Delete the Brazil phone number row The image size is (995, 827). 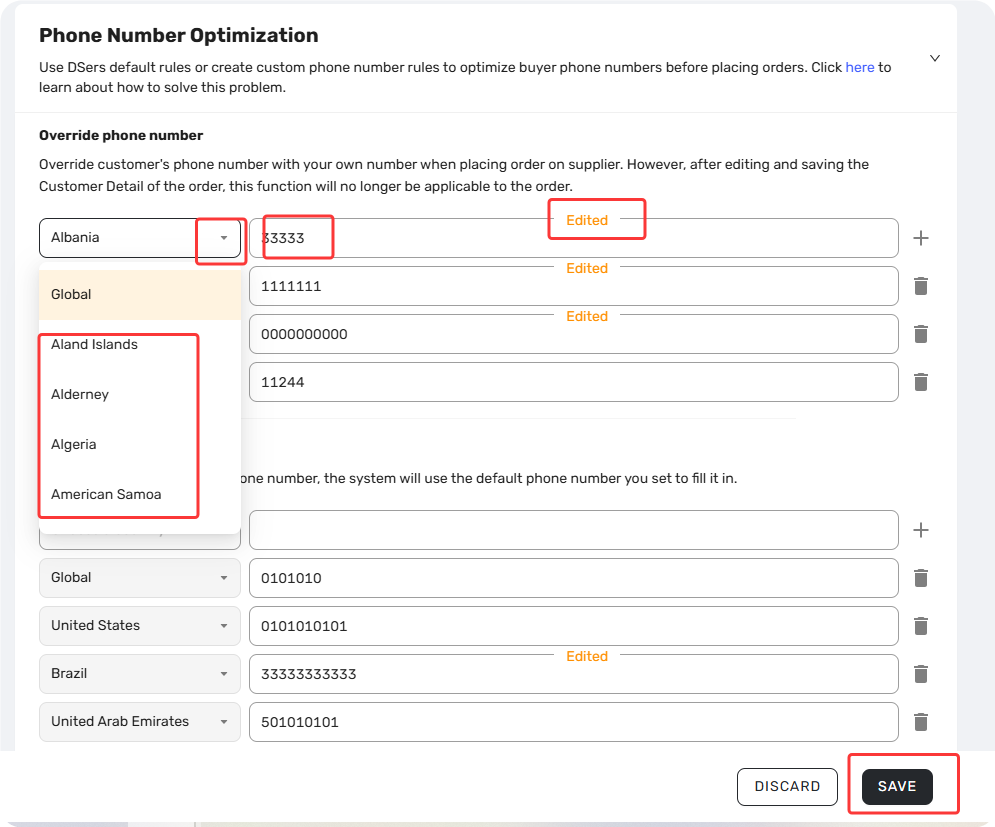coord(921,674)
